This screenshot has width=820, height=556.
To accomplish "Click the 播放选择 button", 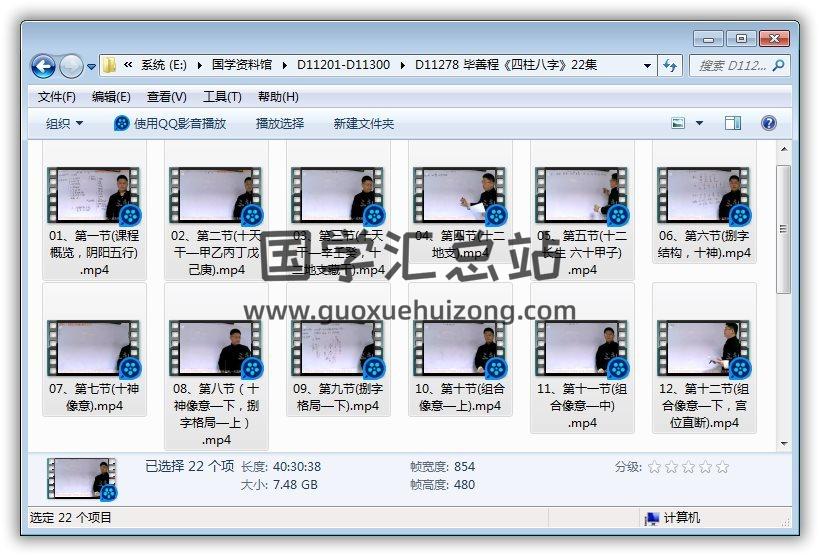I will point(280,123).
